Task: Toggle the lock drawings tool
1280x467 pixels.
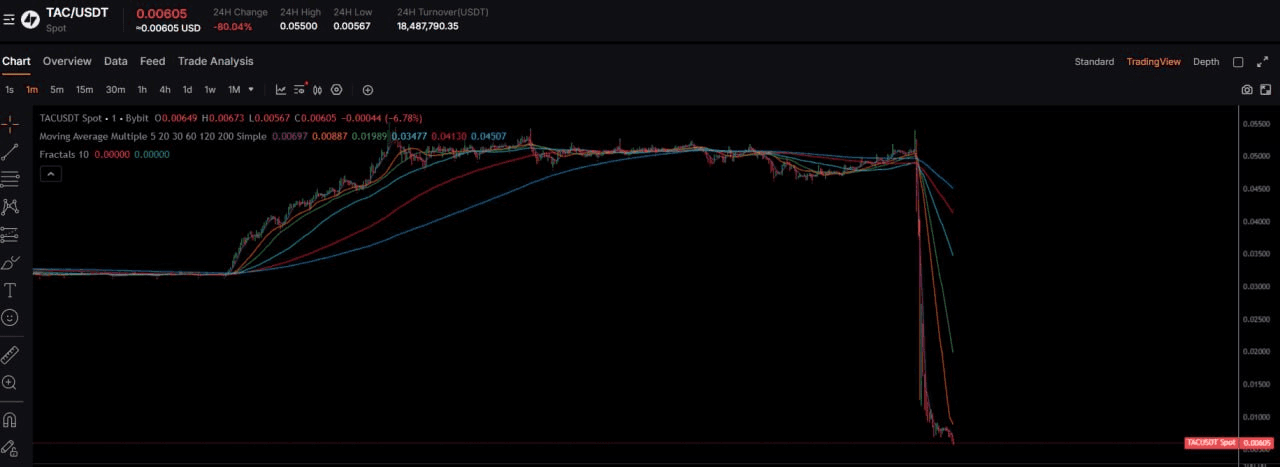Action: pos(10,447)
